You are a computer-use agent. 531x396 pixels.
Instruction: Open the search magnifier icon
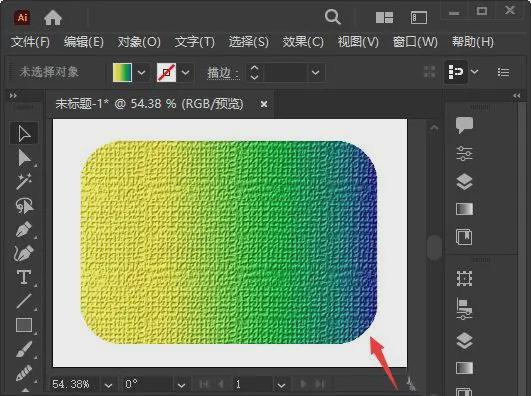[x=333, y=17]
